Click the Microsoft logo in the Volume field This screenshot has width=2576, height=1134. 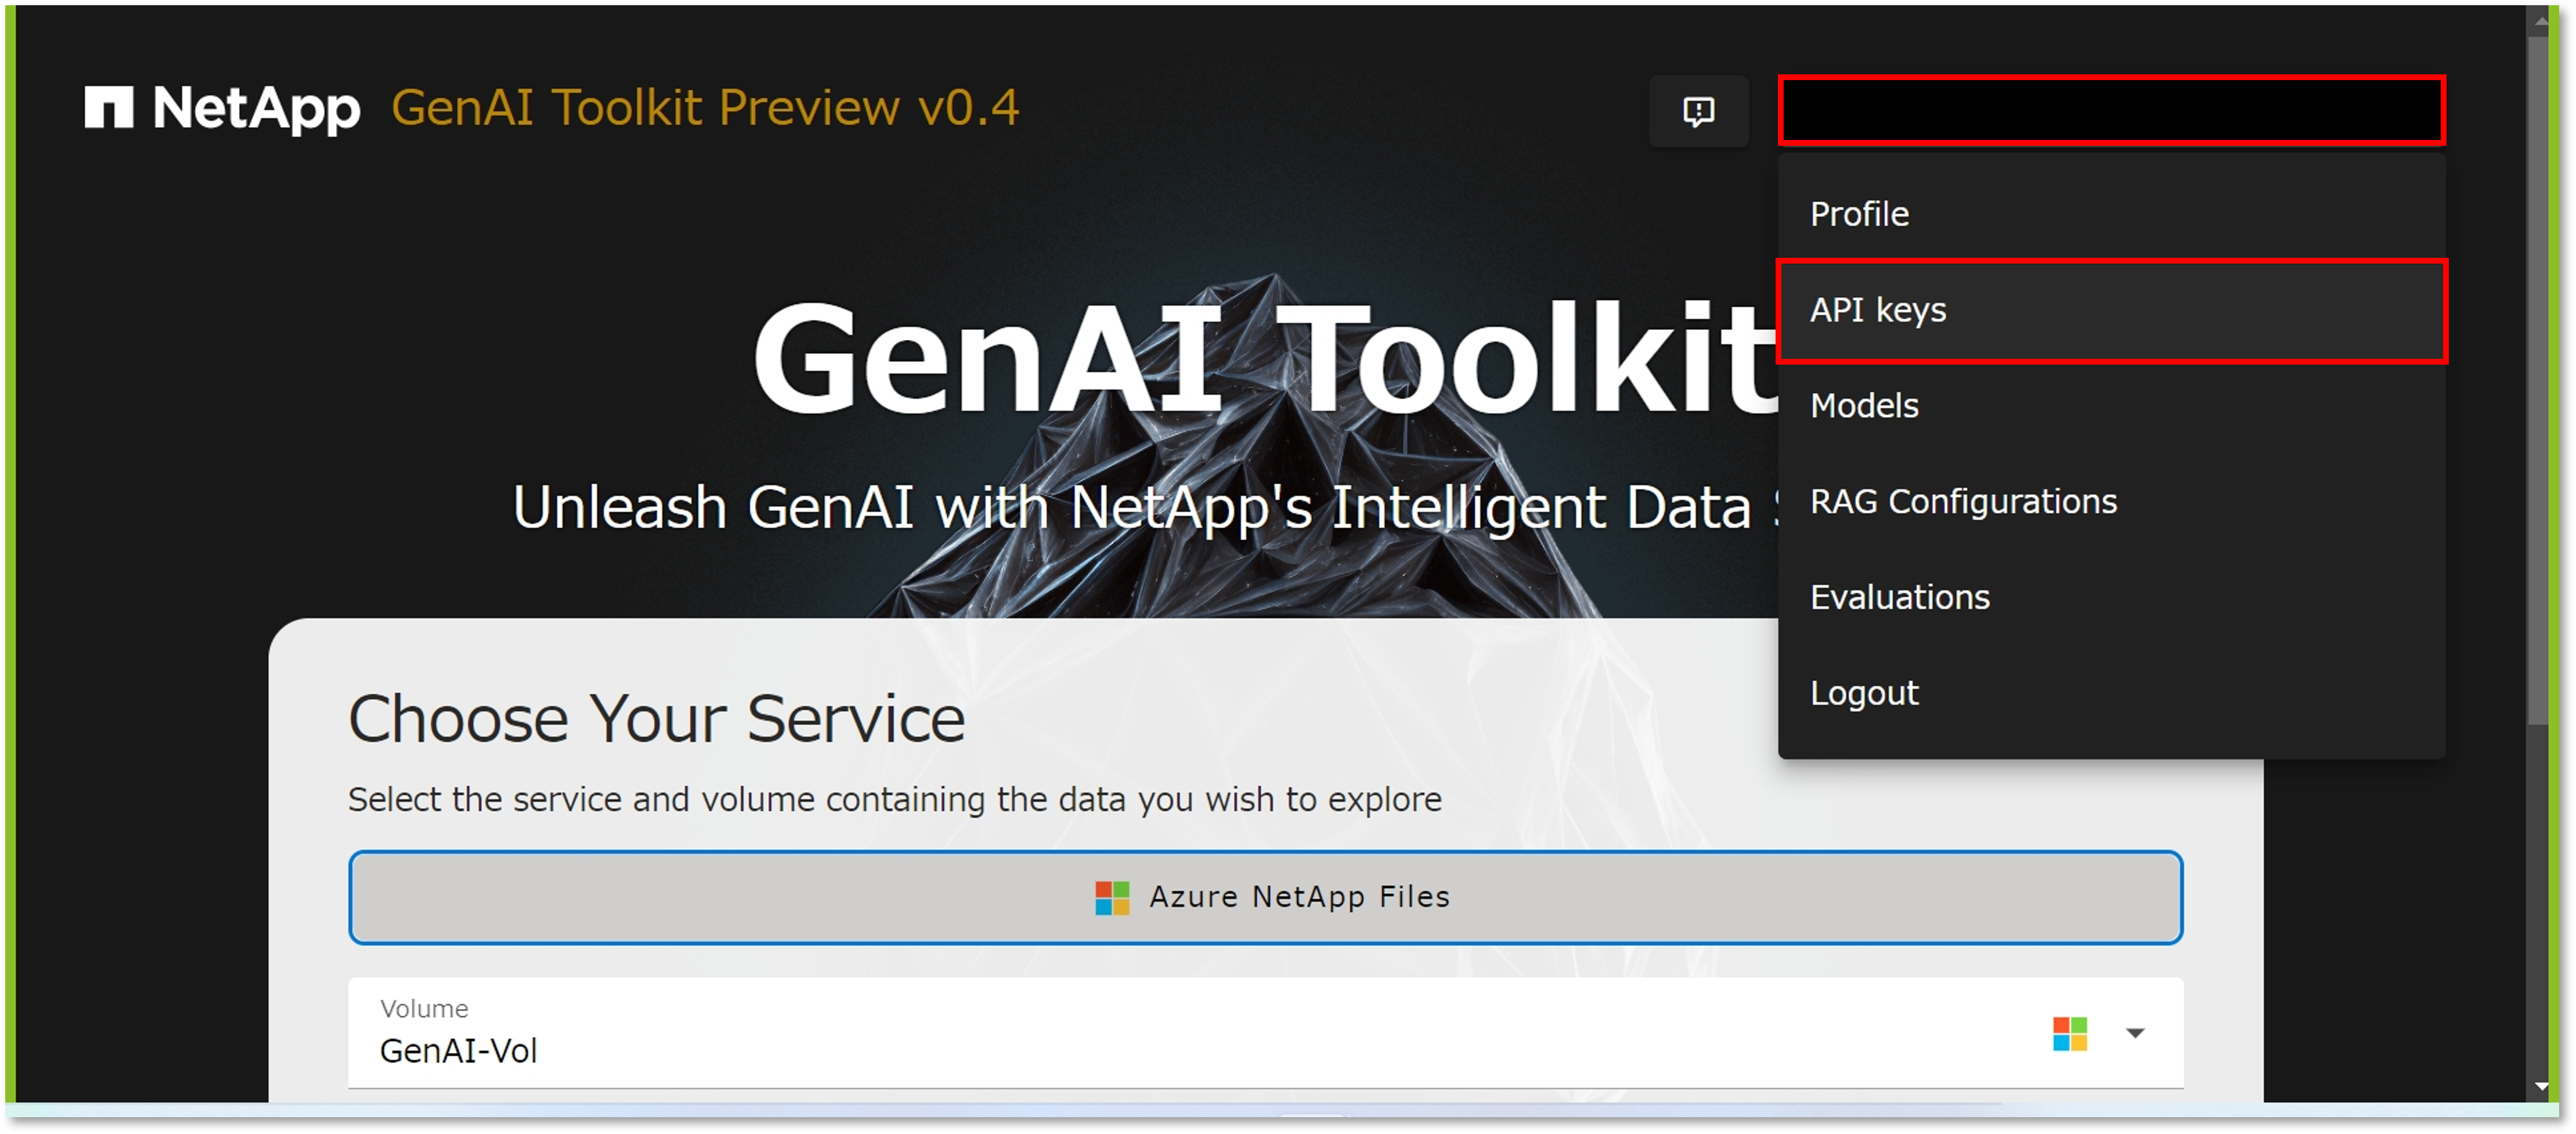tap(2069, 1034)
